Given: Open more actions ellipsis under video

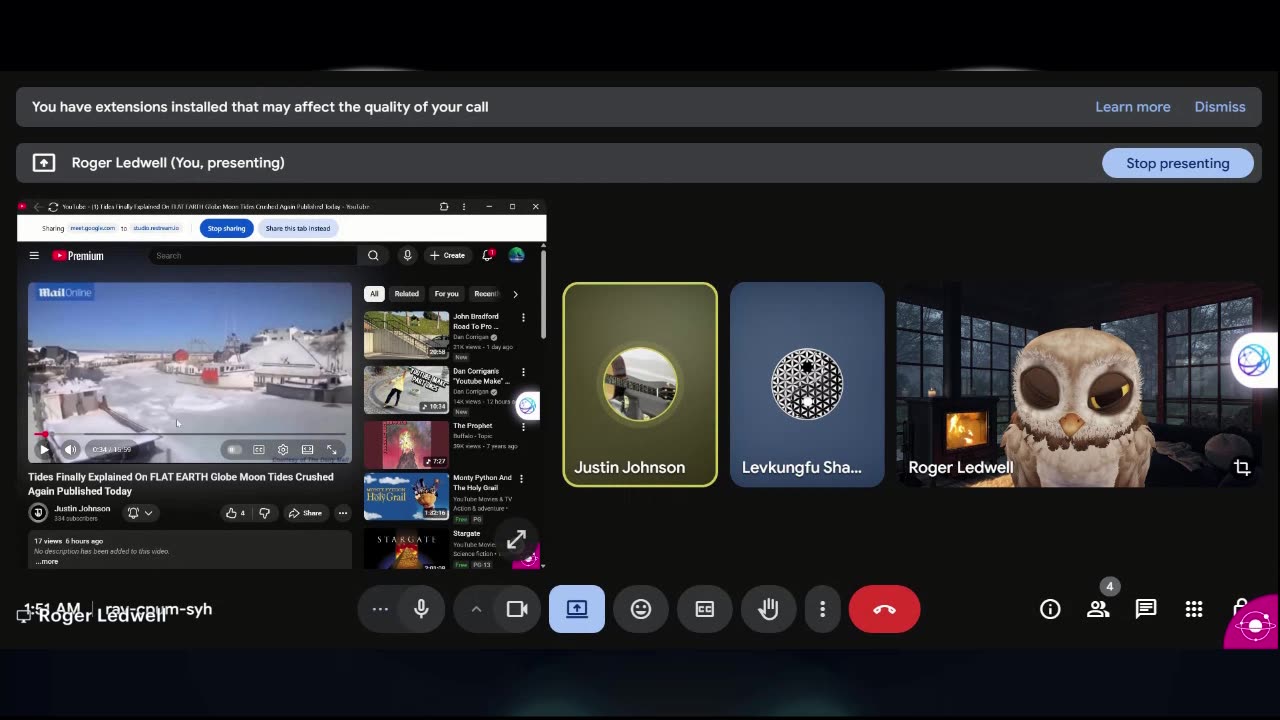Looking at the screenshot, I should point(342,513).
